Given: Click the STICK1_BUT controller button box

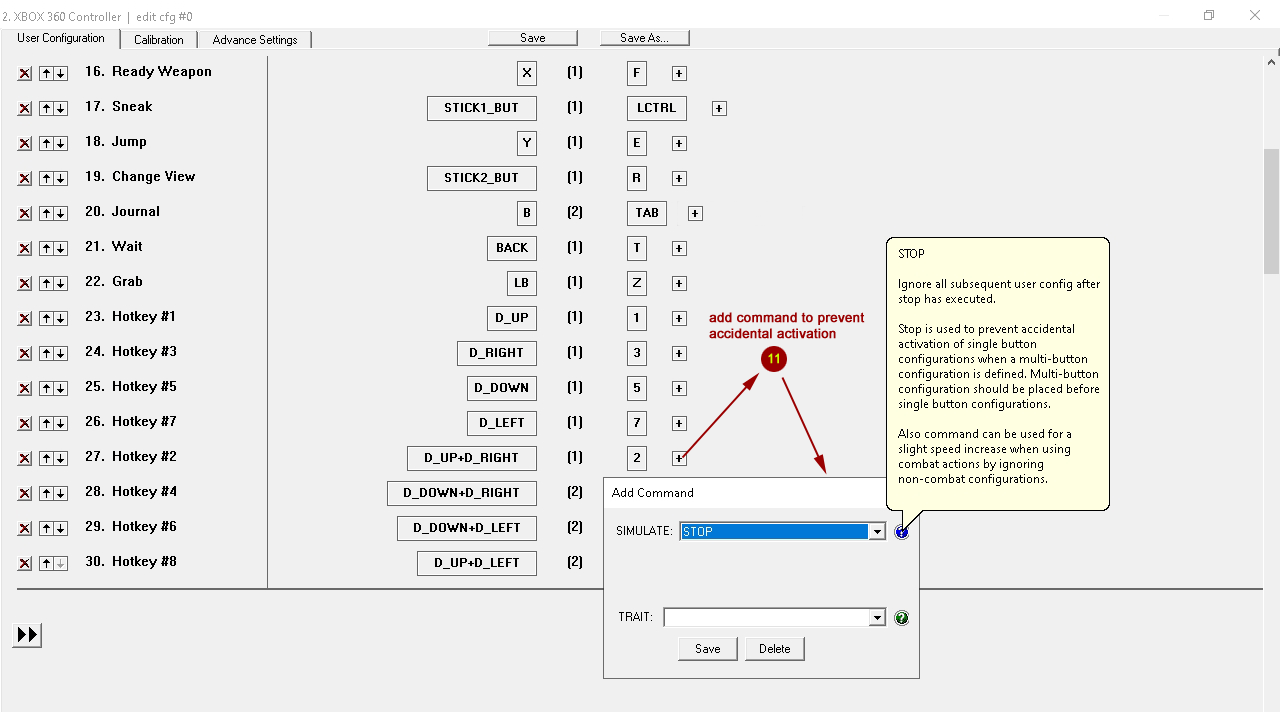Looking at the screenshot, I should pos(481,108).
